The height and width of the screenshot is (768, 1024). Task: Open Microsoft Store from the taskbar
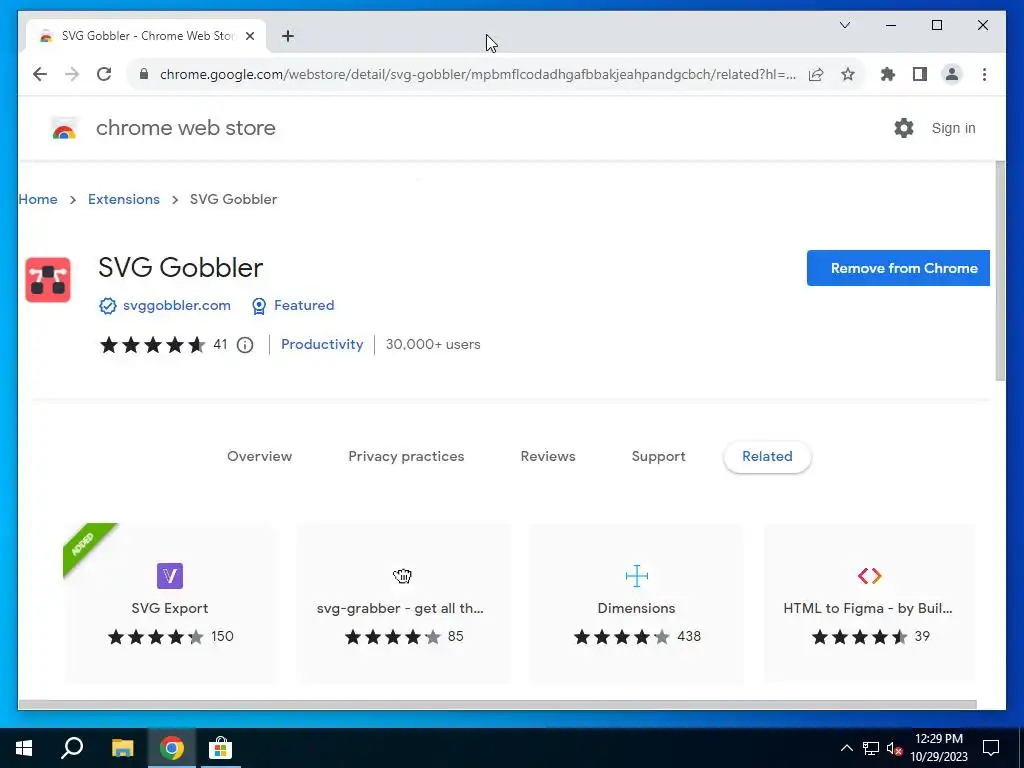(220, 748)
